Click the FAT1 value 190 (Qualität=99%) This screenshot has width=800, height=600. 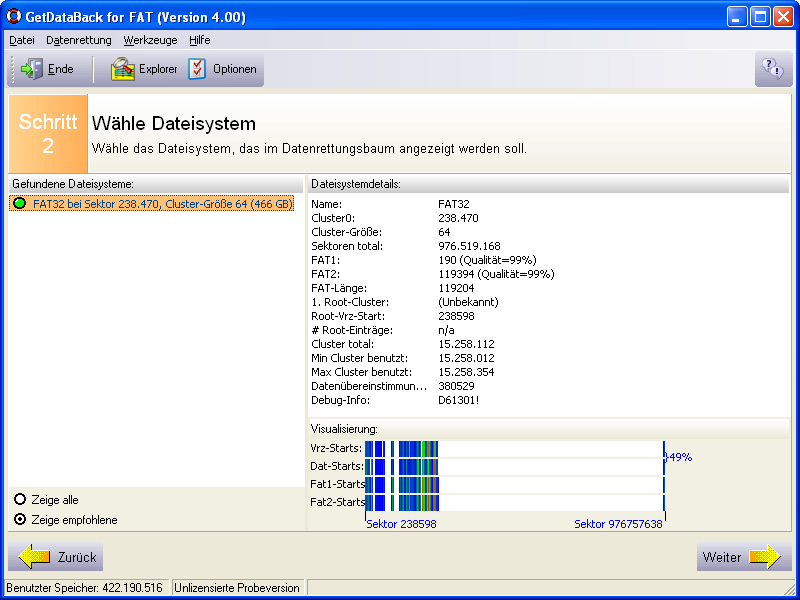pyautogui.click(x=487, y=260)
